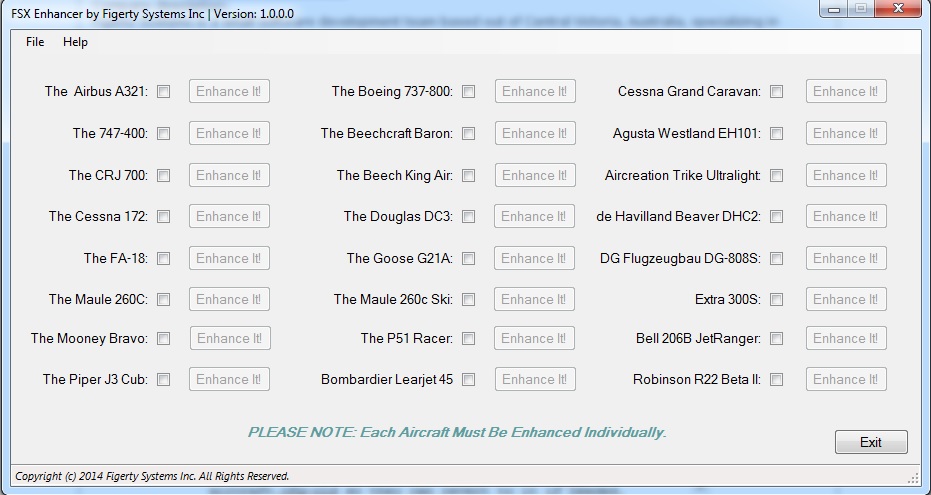Enable the Robinson R22 Beta II checkbox
The width and height of the screenshot is (931, 495).
coord(776,379)
